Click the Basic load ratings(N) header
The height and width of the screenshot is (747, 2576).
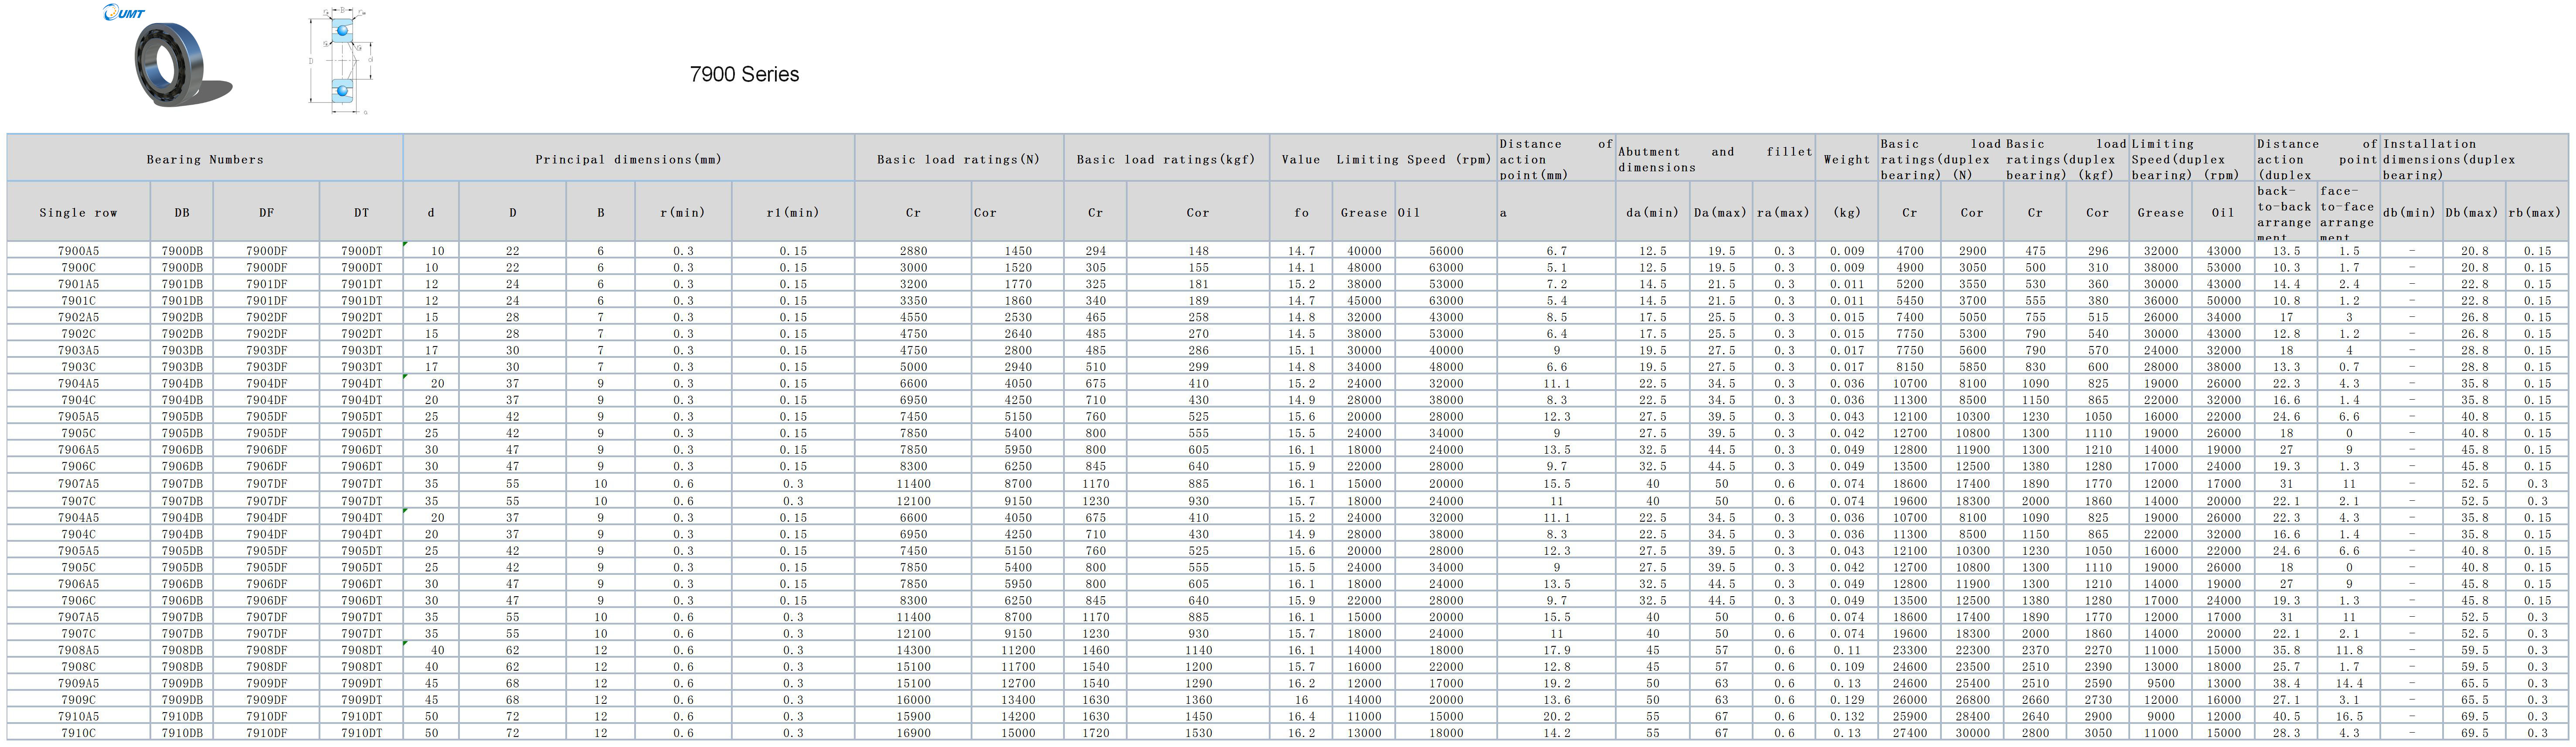[x=958, y=159]
